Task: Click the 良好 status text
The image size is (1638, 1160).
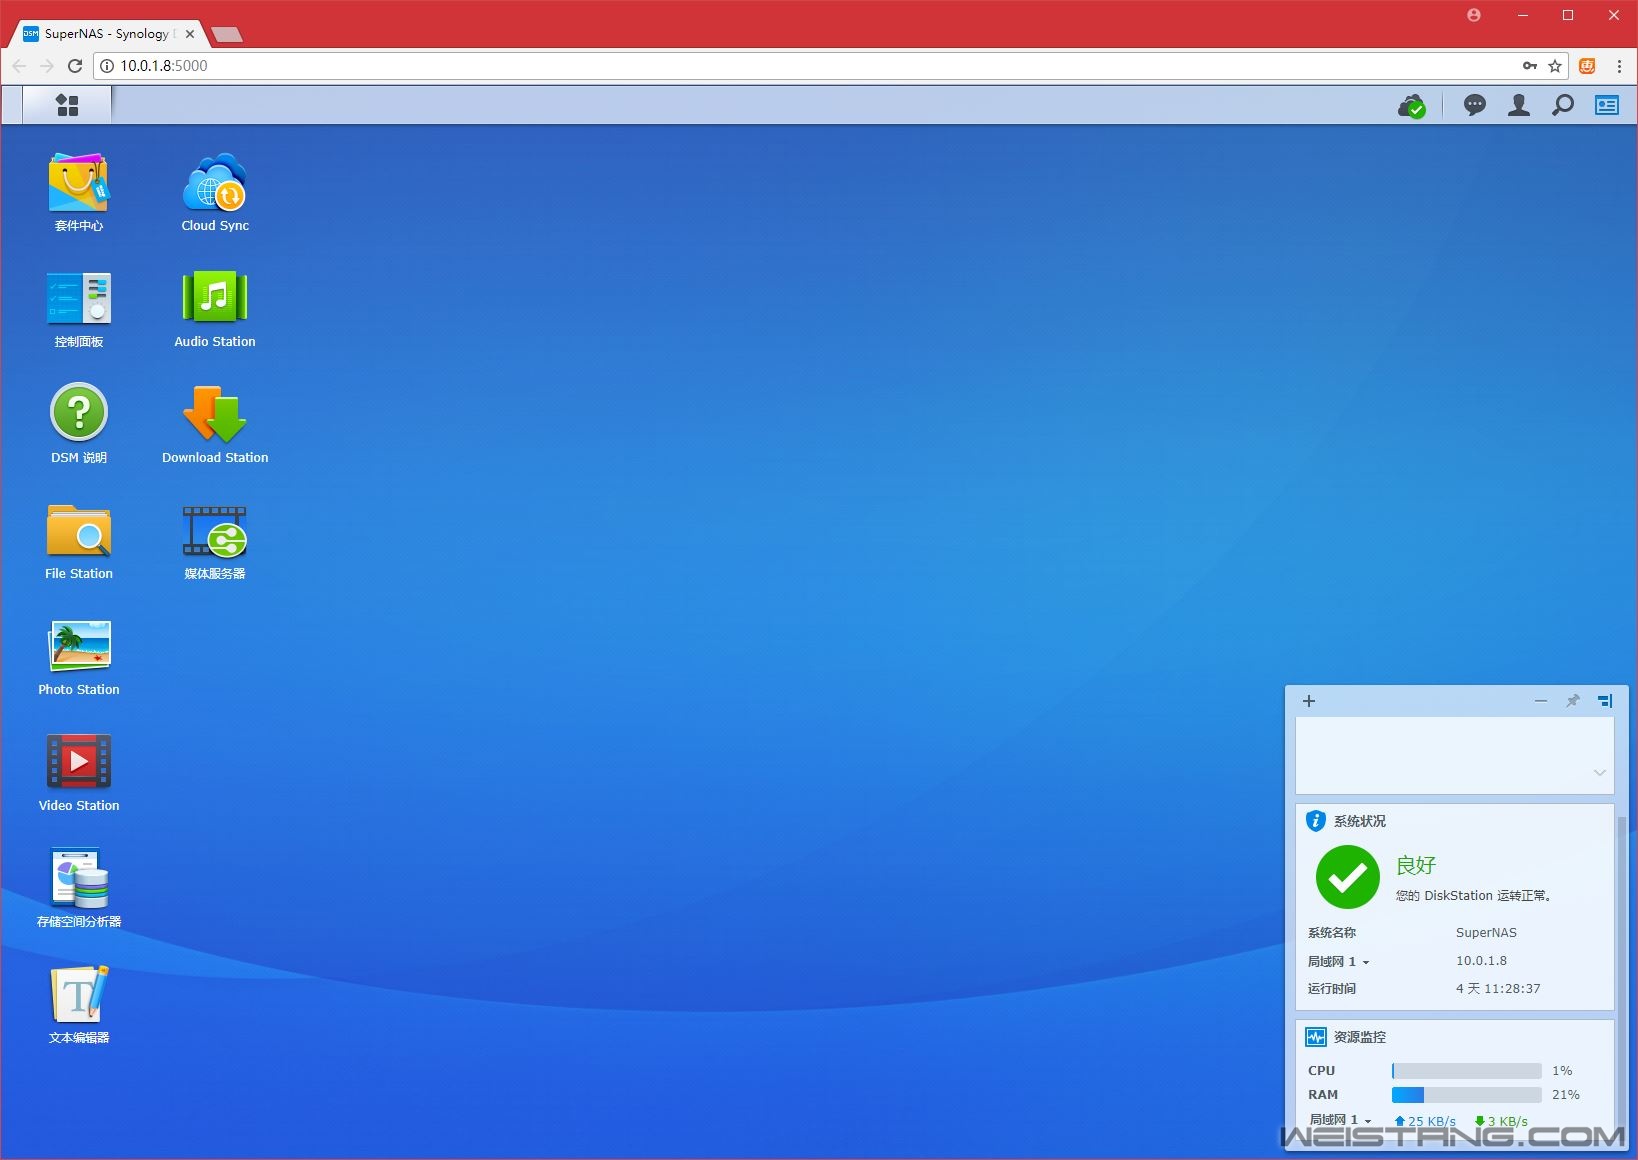Action: (x=1416, y=865)
